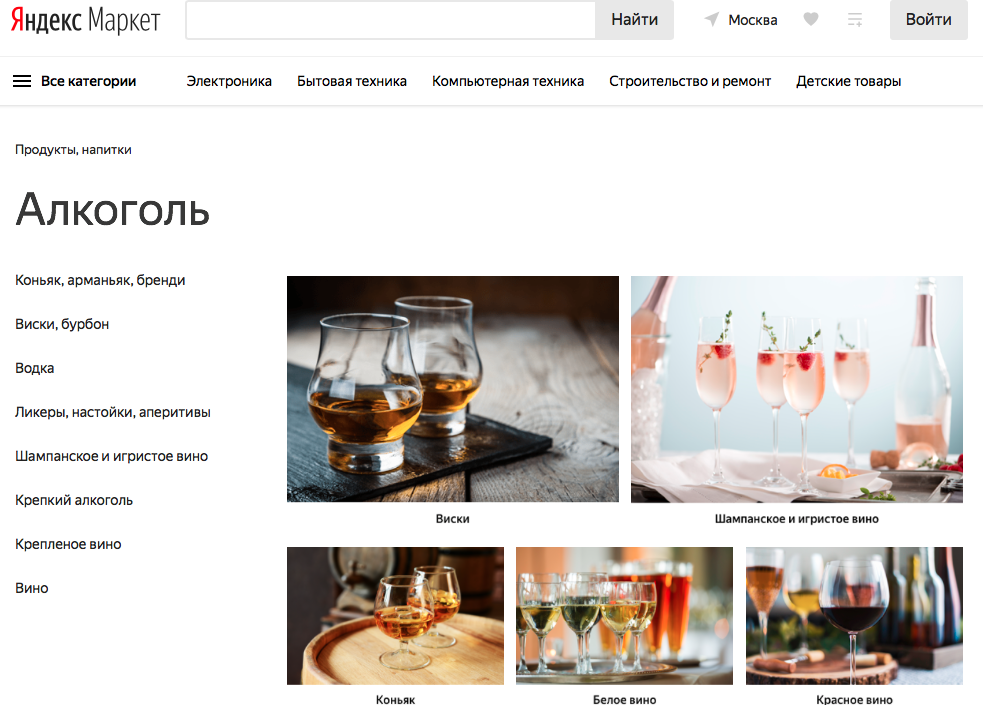983x705 pixels.
Task: Open the Коньяк, арманьяк, бренди sidebar link
Action: 100,280
